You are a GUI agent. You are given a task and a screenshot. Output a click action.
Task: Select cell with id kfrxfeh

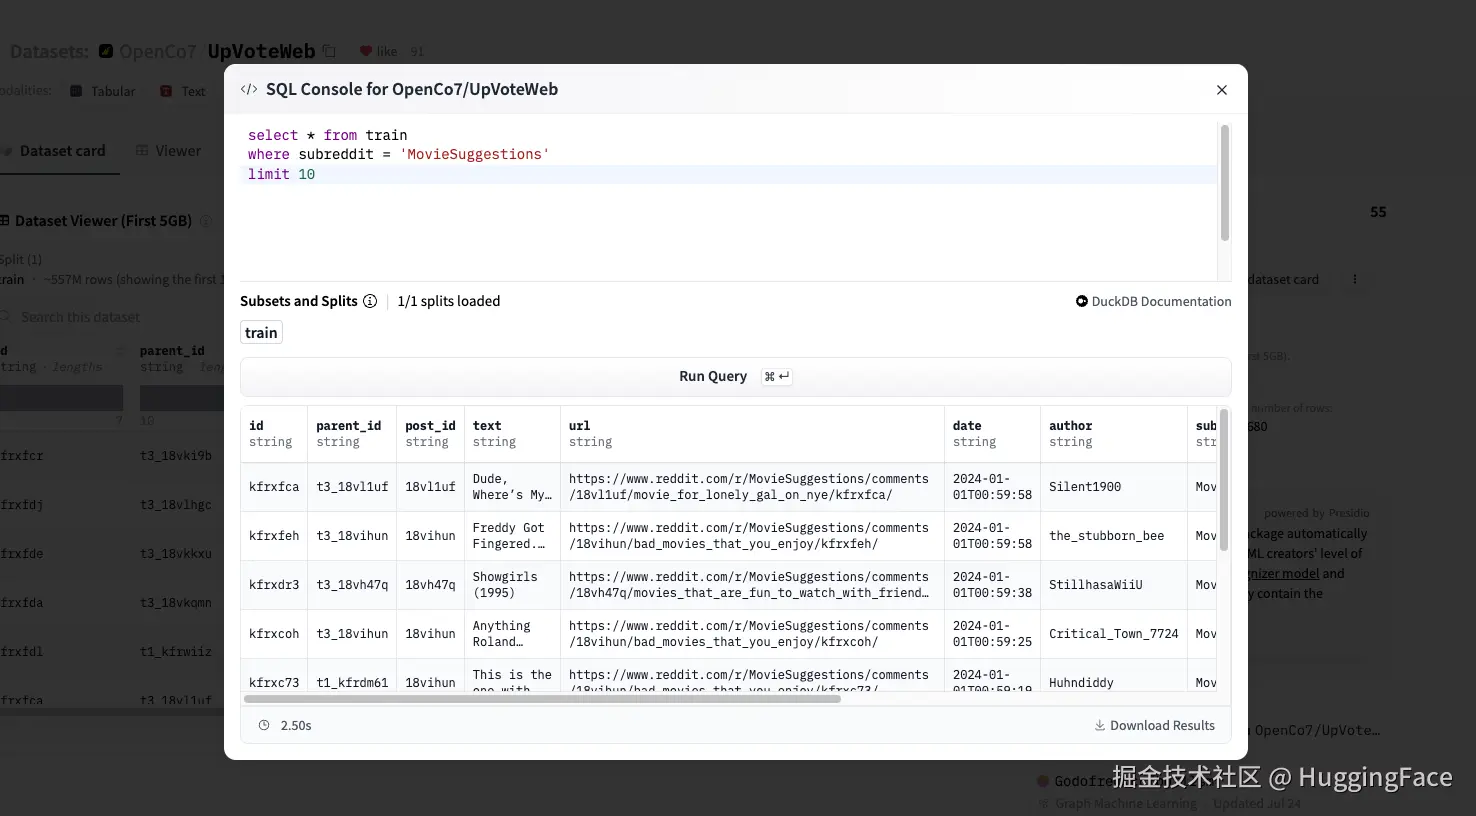coord(274,536)
